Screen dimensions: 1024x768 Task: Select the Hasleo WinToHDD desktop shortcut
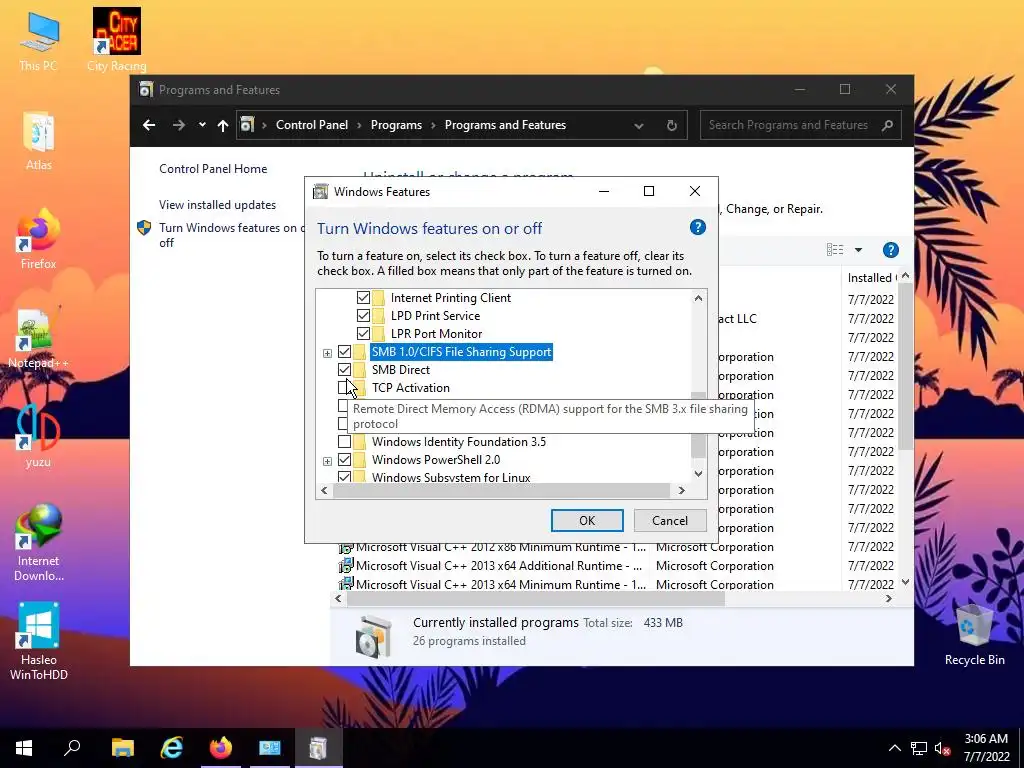tap(39, 643)
